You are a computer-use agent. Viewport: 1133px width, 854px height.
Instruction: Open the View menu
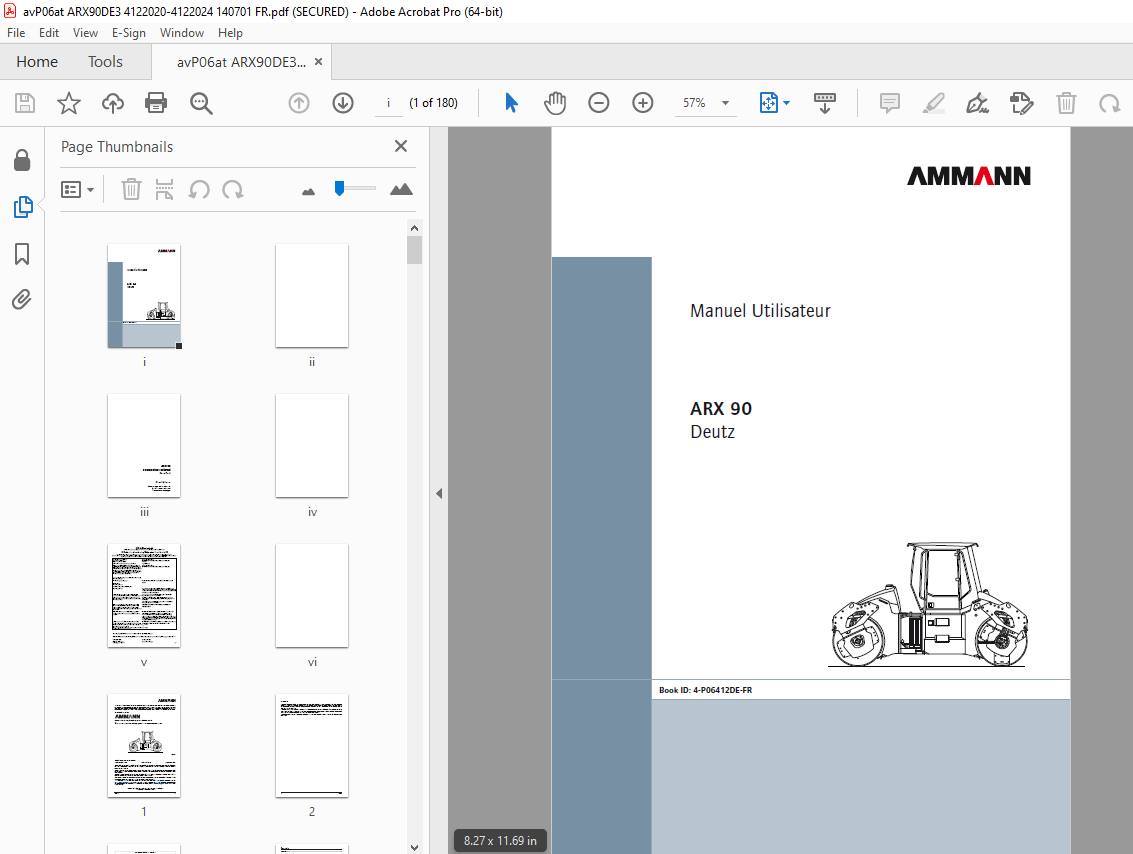tap(85, 33)
